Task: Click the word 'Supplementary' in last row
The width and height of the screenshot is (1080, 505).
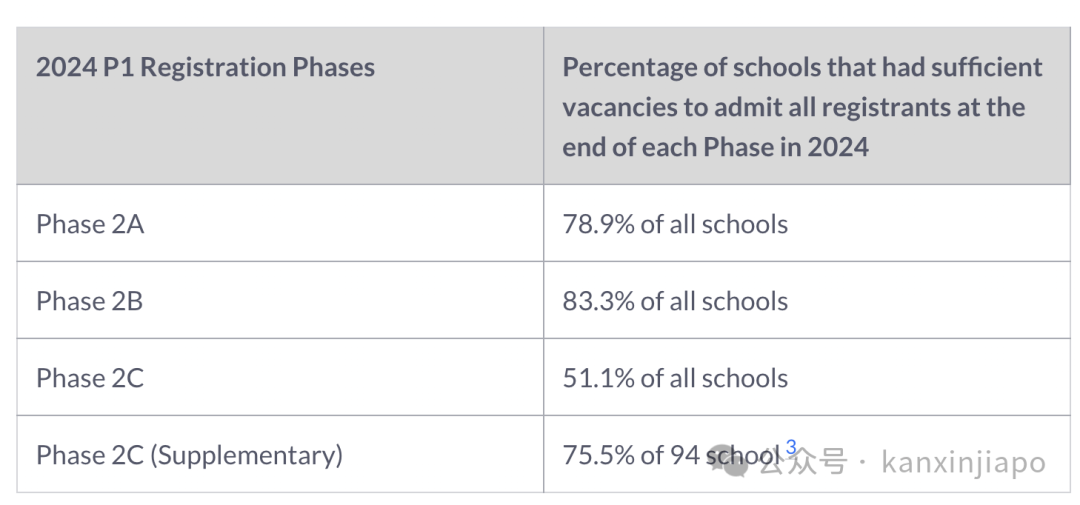Action: pos(247,455)
